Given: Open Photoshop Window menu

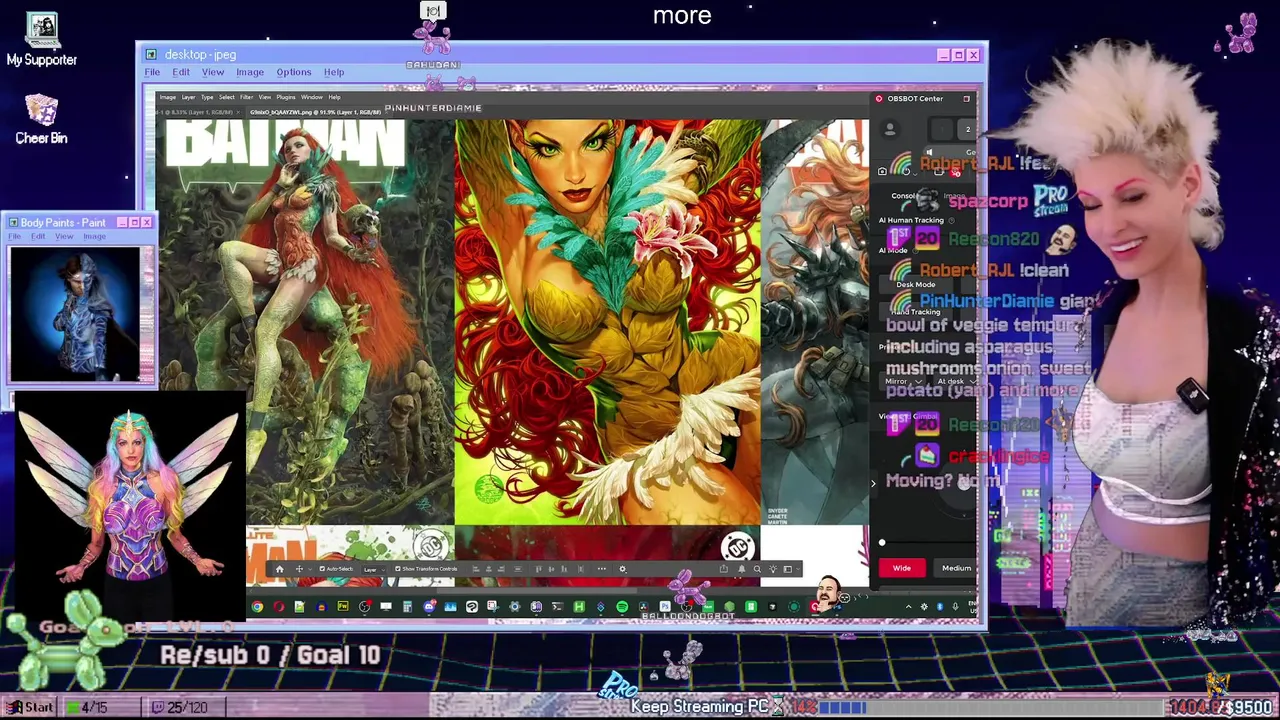Looking at the screenshot, I should pyautogui.click(x=312, y=97).
